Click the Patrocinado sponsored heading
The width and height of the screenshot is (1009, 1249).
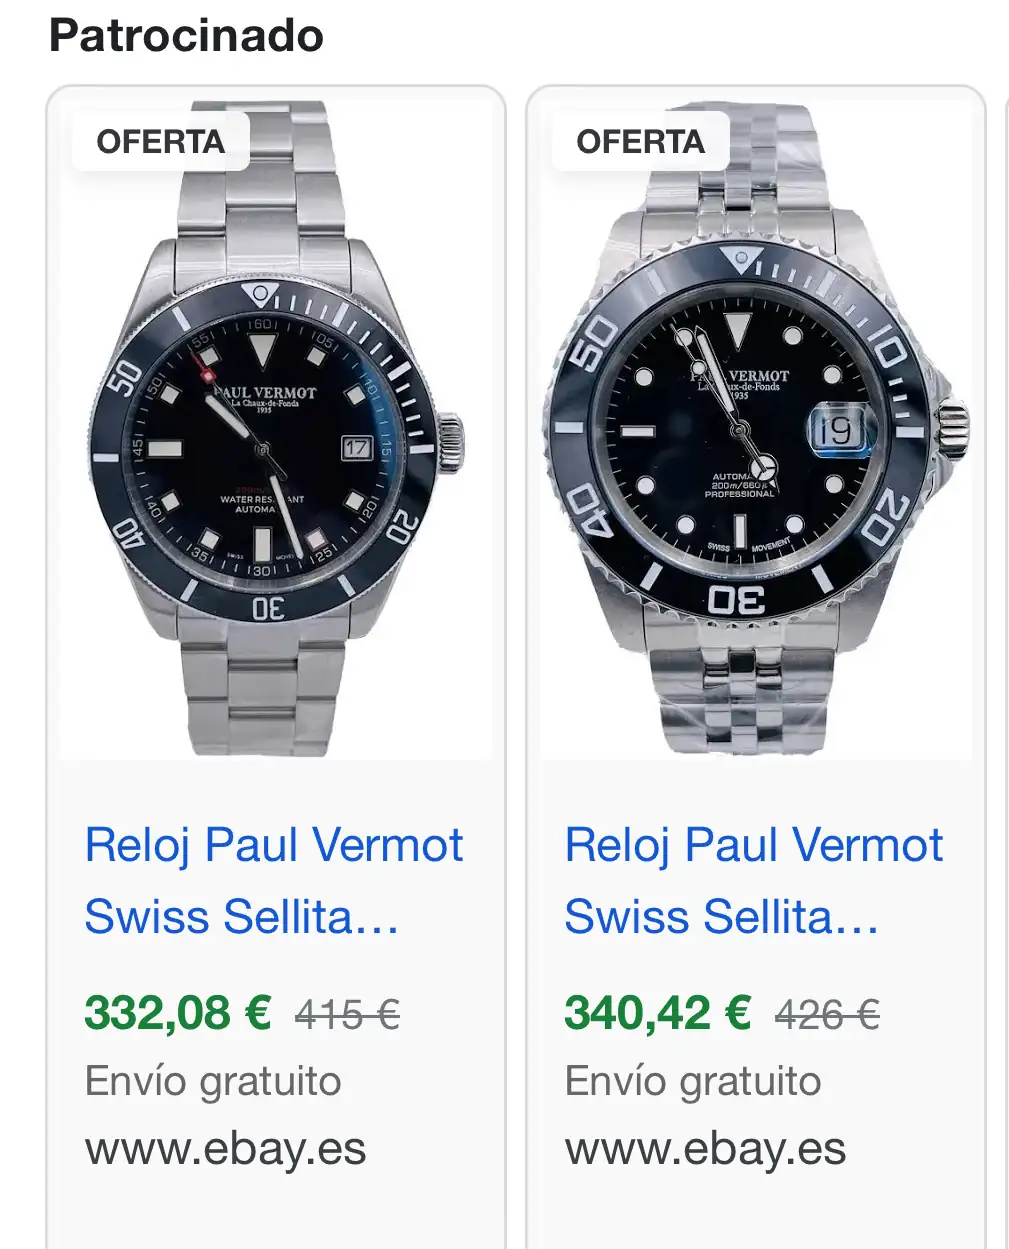186,36
